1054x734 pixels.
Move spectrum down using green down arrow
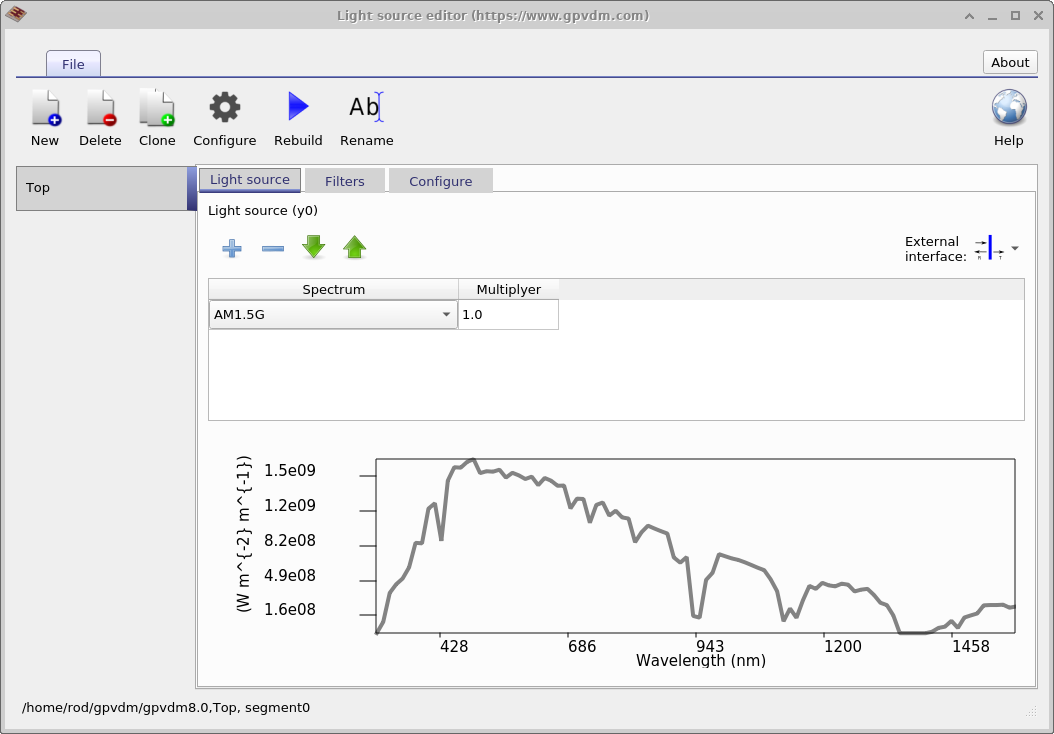313,247
